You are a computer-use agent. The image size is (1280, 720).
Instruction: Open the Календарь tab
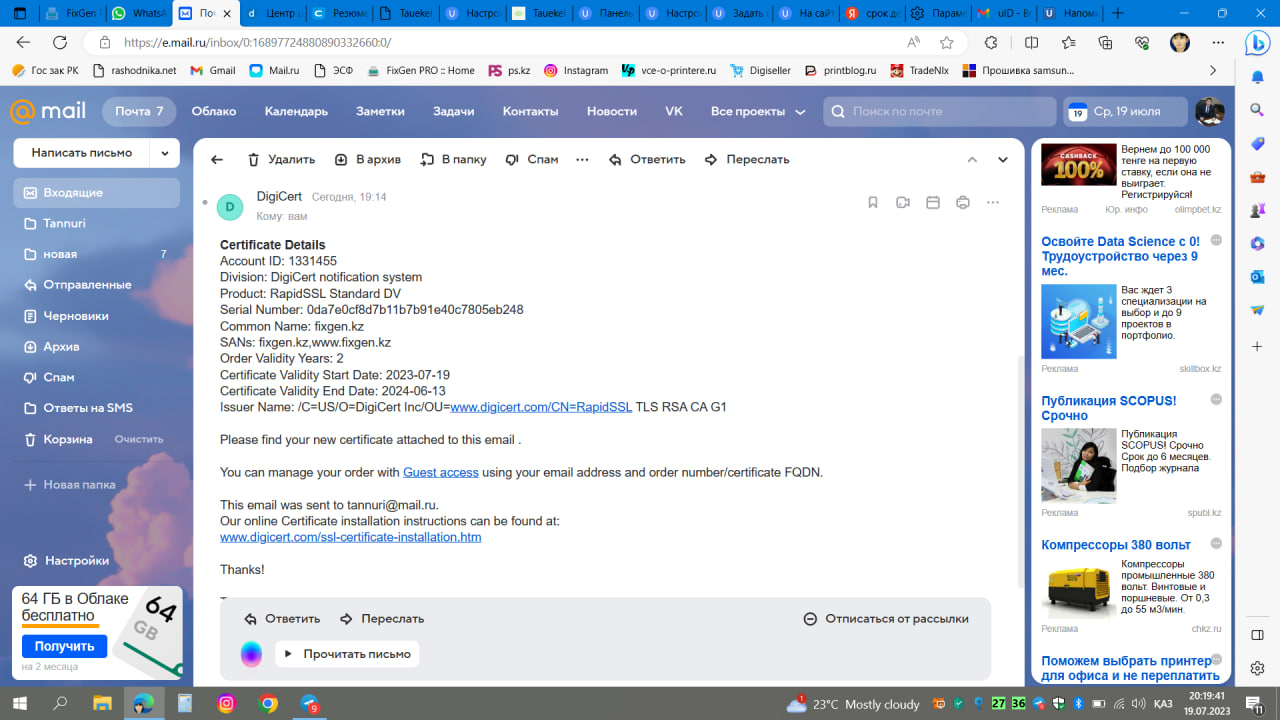coord(296,112)
